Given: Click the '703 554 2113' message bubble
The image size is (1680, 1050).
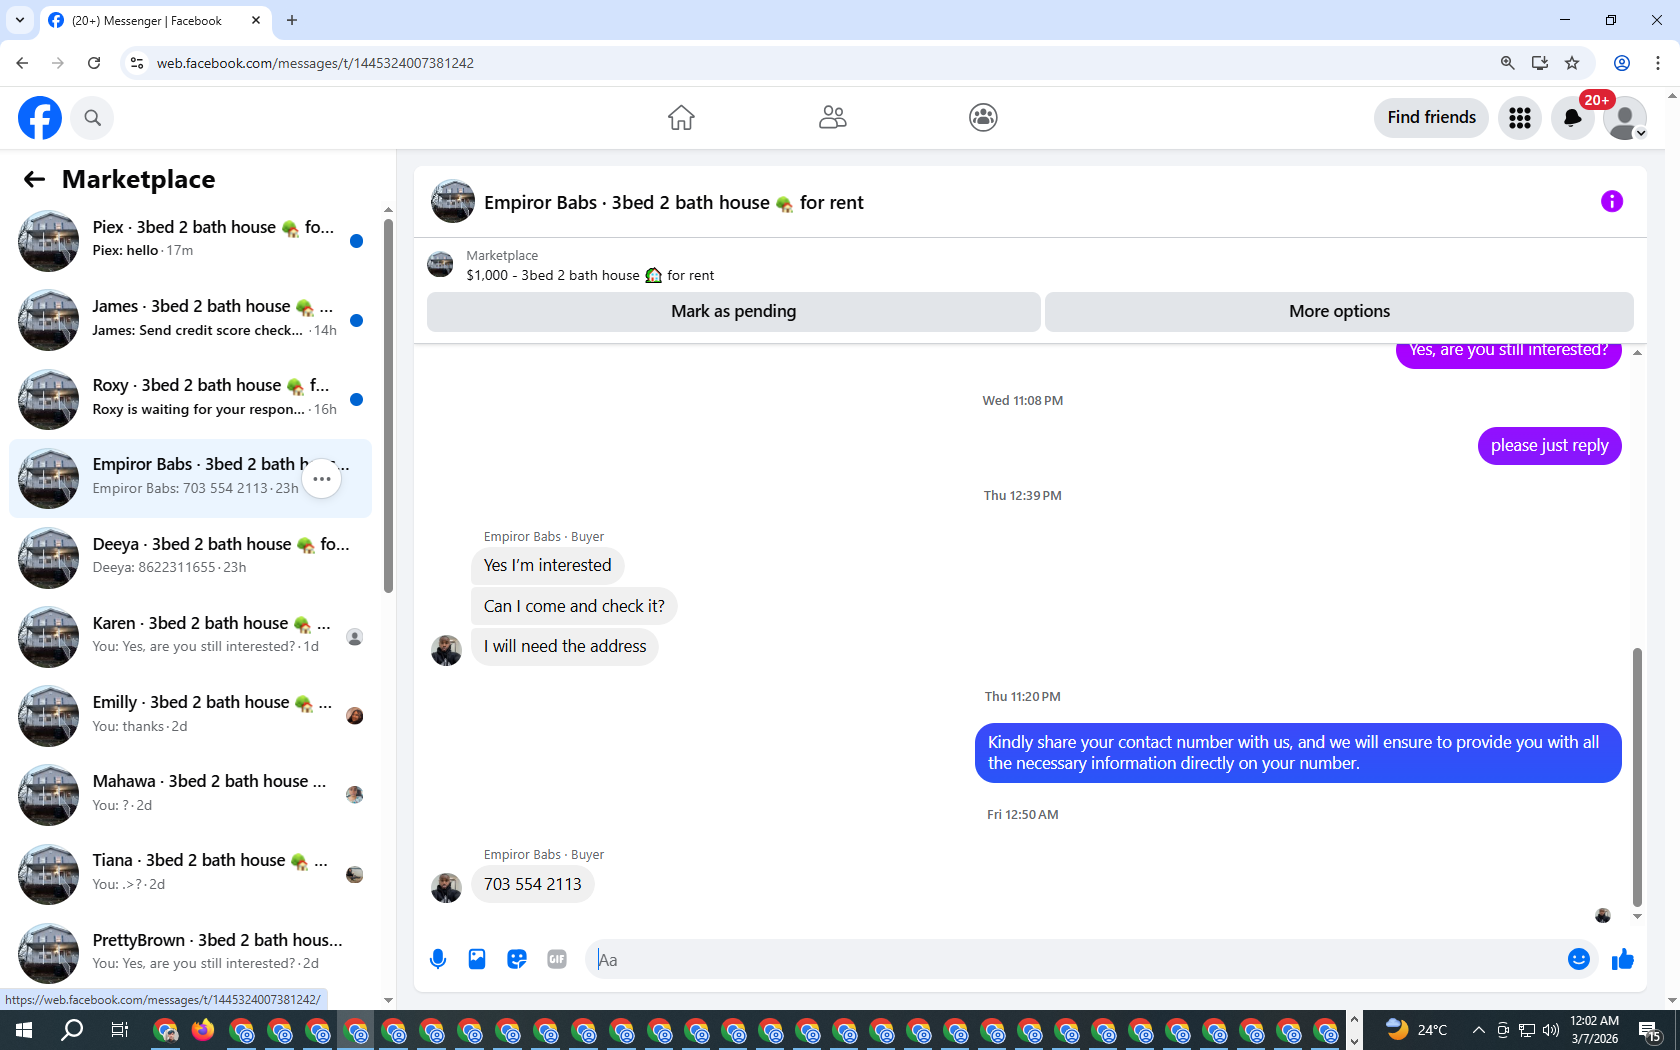Looking at the screenshot, I should 532,885.
